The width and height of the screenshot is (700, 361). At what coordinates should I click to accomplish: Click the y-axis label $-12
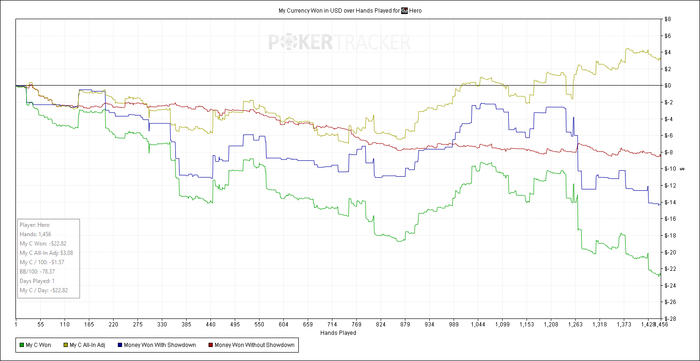(670, 185)
